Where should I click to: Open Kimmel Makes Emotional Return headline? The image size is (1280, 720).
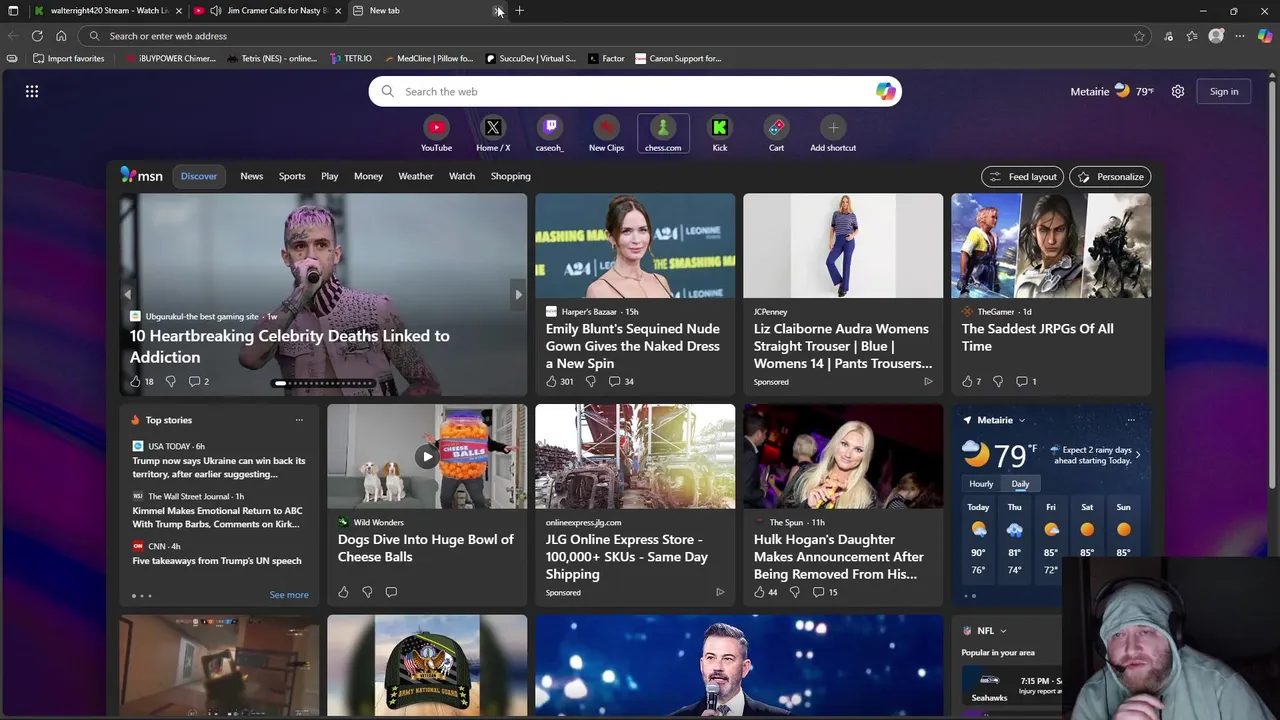[217, 517]
